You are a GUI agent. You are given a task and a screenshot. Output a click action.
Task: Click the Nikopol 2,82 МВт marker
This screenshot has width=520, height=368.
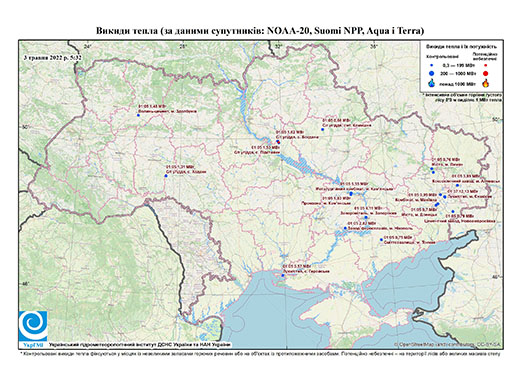(345, 228)
